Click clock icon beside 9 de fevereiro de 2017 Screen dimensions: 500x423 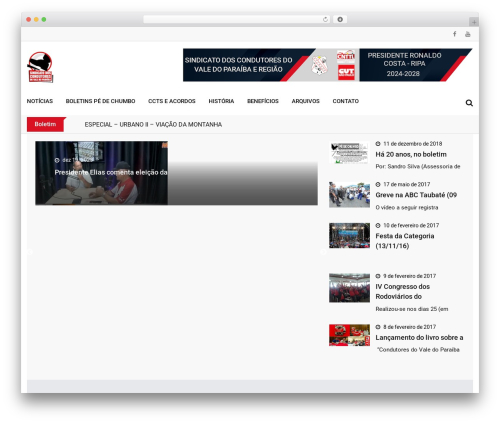pyautogui.click(x=378, y=276)
